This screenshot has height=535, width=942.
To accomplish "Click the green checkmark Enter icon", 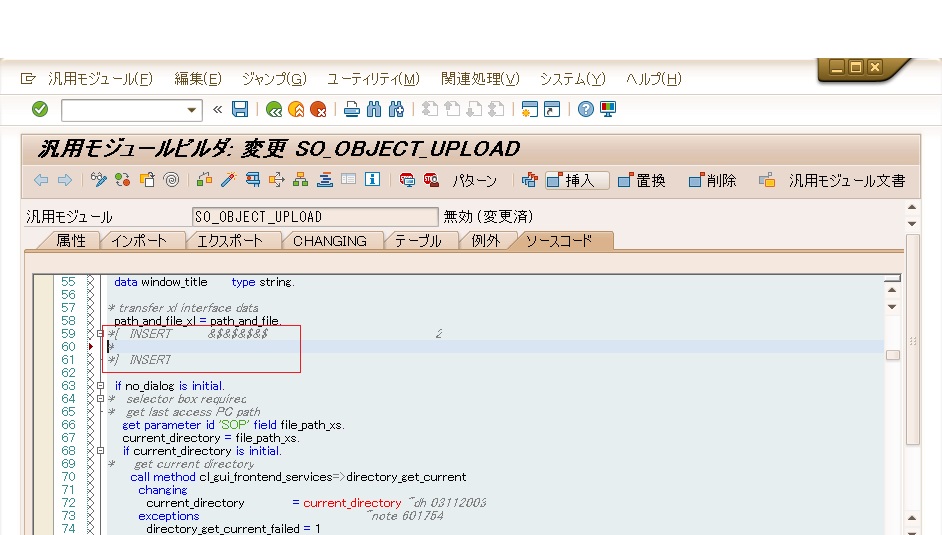I will coord(40,109).
